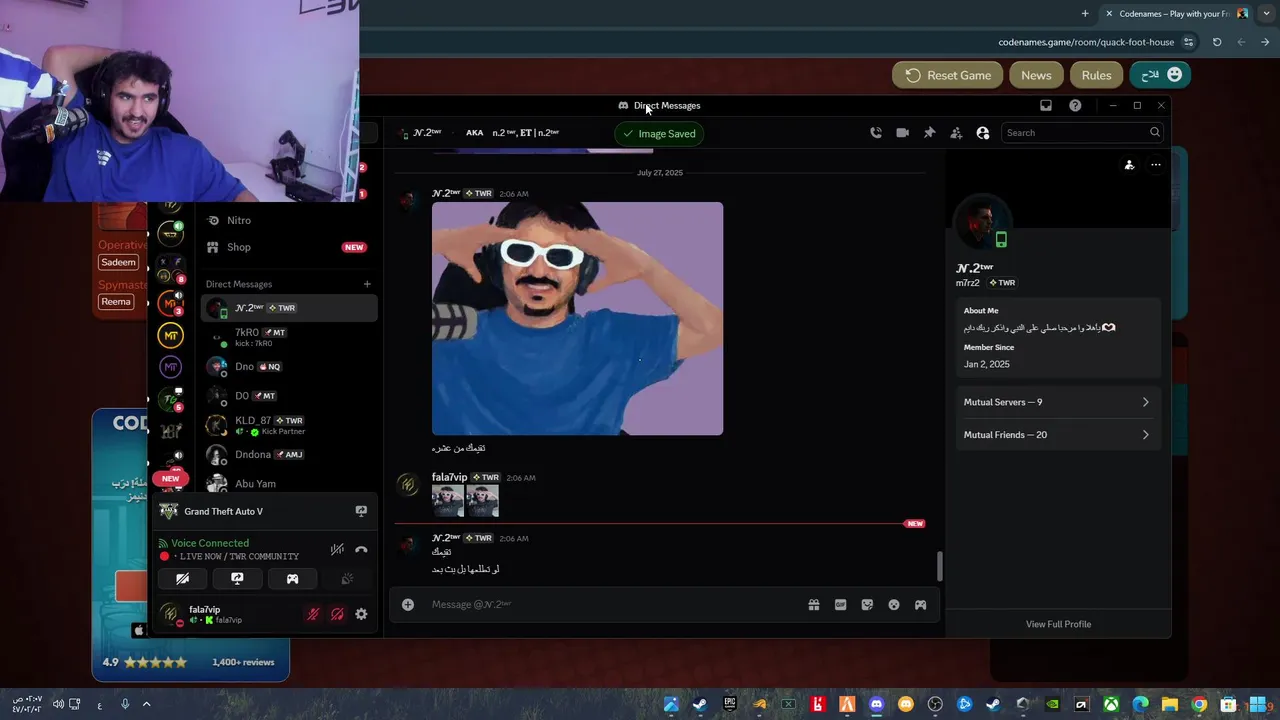Open second small image from fala7vip's message
Image resolution: width=1280 pixels, height=720 pixels.
pyautogui.click(x=482, y=501)
